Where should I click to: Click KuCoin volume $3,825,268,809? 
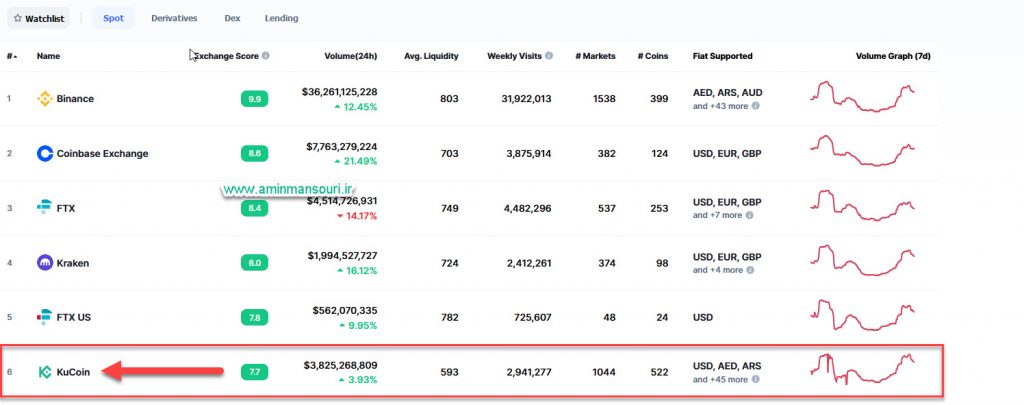[340, 365]
